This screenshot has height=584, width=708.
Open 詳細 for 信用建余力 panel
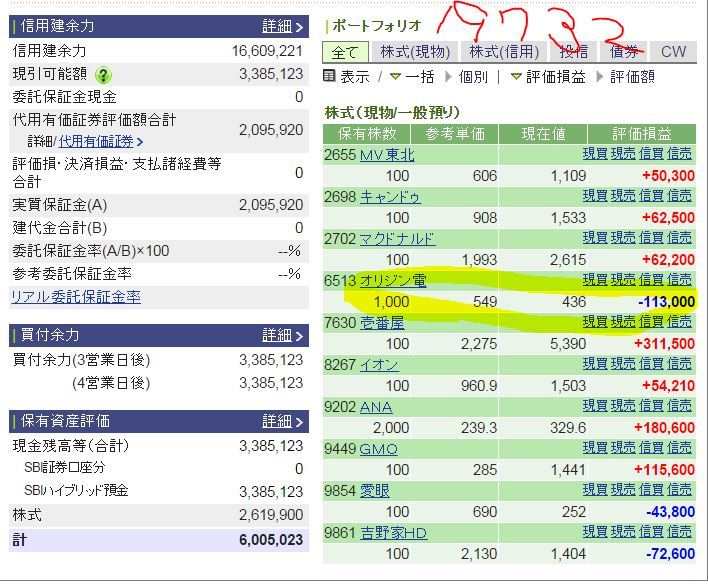(x=282, y=26)
